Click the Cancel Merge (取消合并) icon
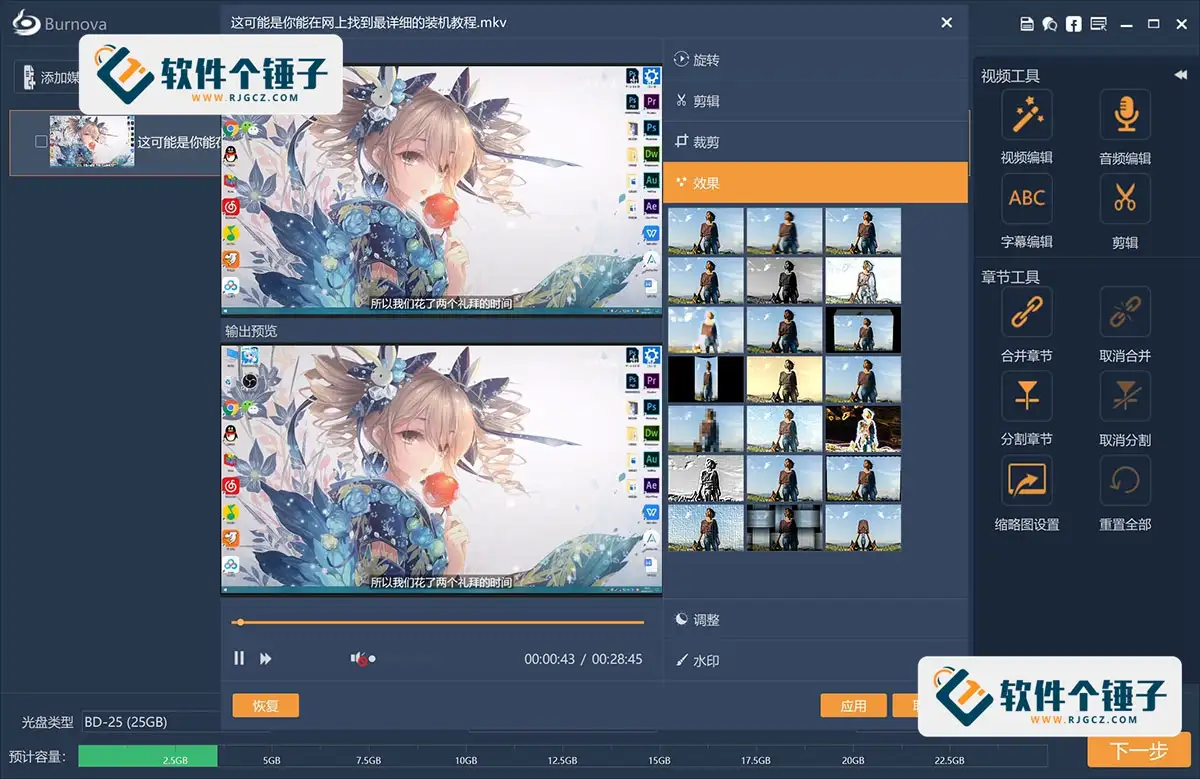 1125,312
